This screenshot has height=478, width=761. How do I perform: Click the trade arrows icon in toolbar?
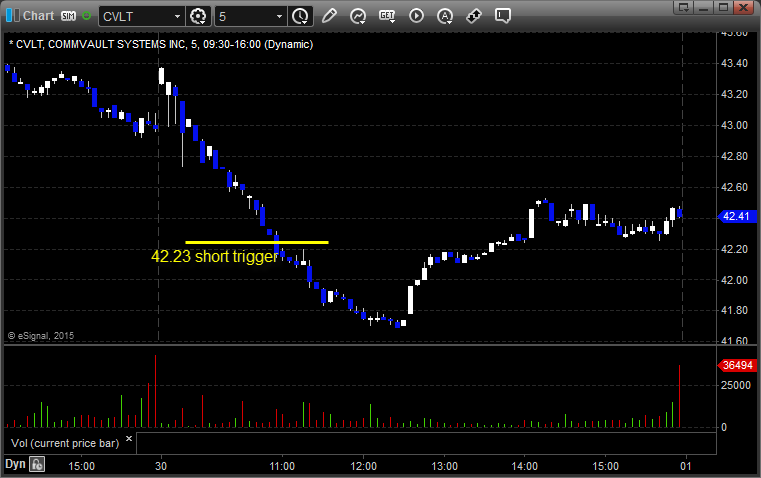[x=474, y=16]
